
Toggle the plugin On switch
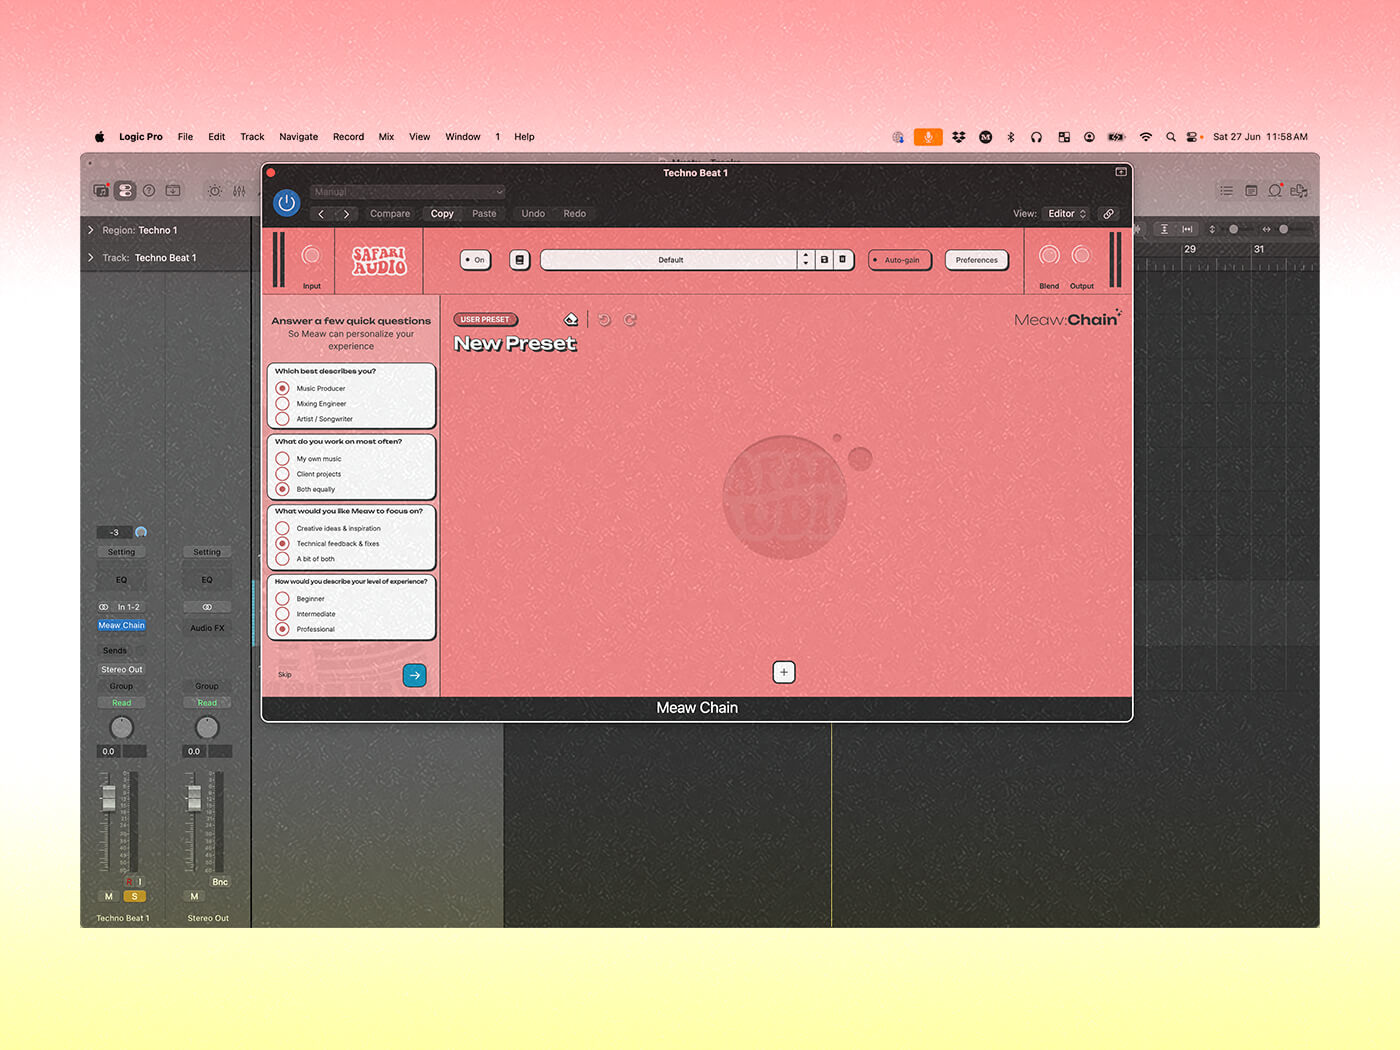(x=475, y=260)
